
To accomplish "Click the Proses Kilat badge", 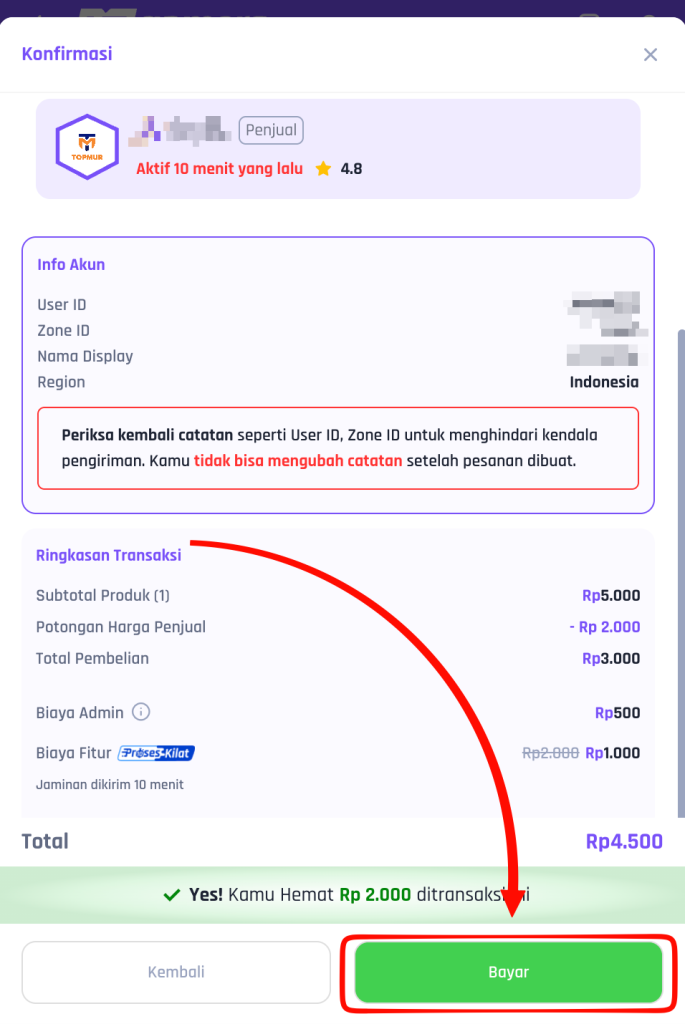I will (156, 753).
